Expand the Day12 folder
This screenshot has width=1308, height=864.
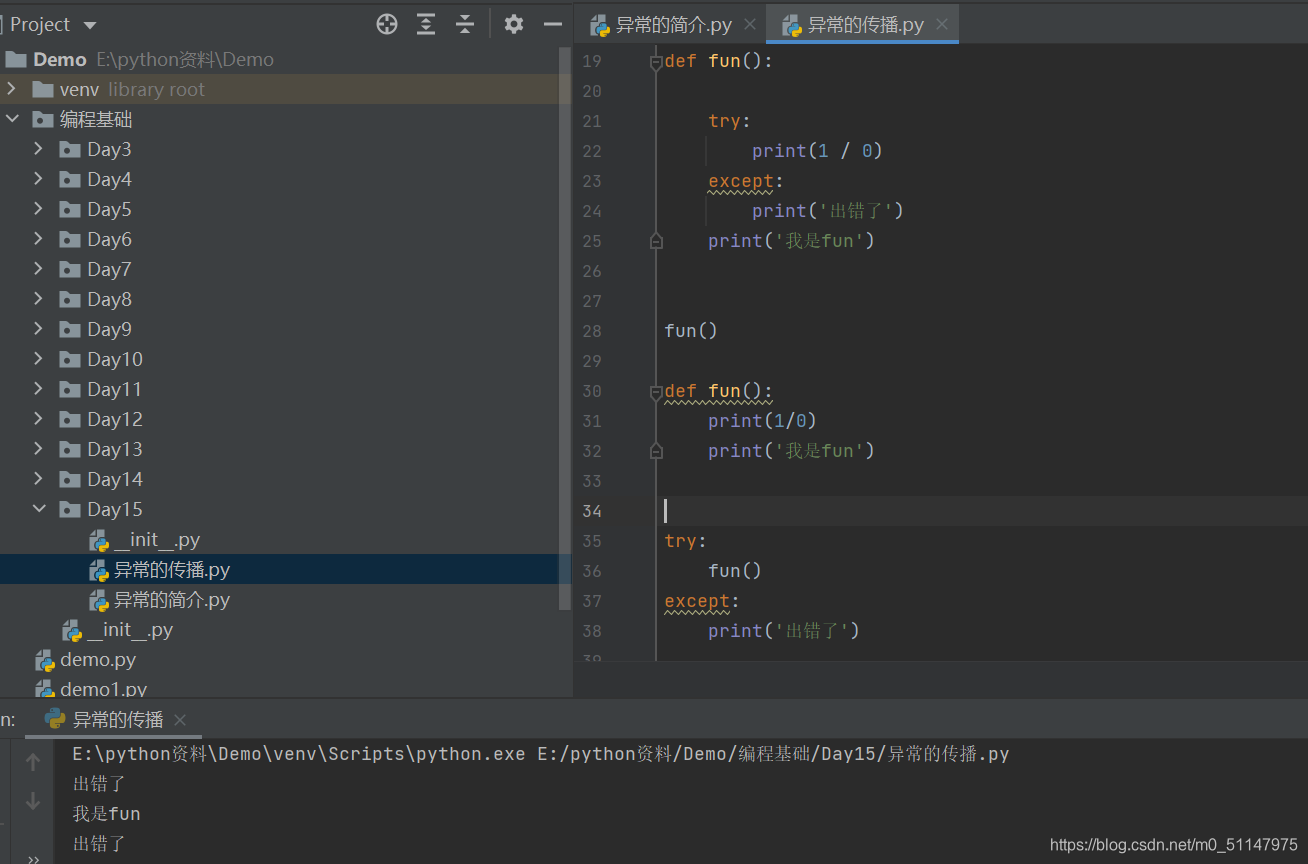[39, 419]
